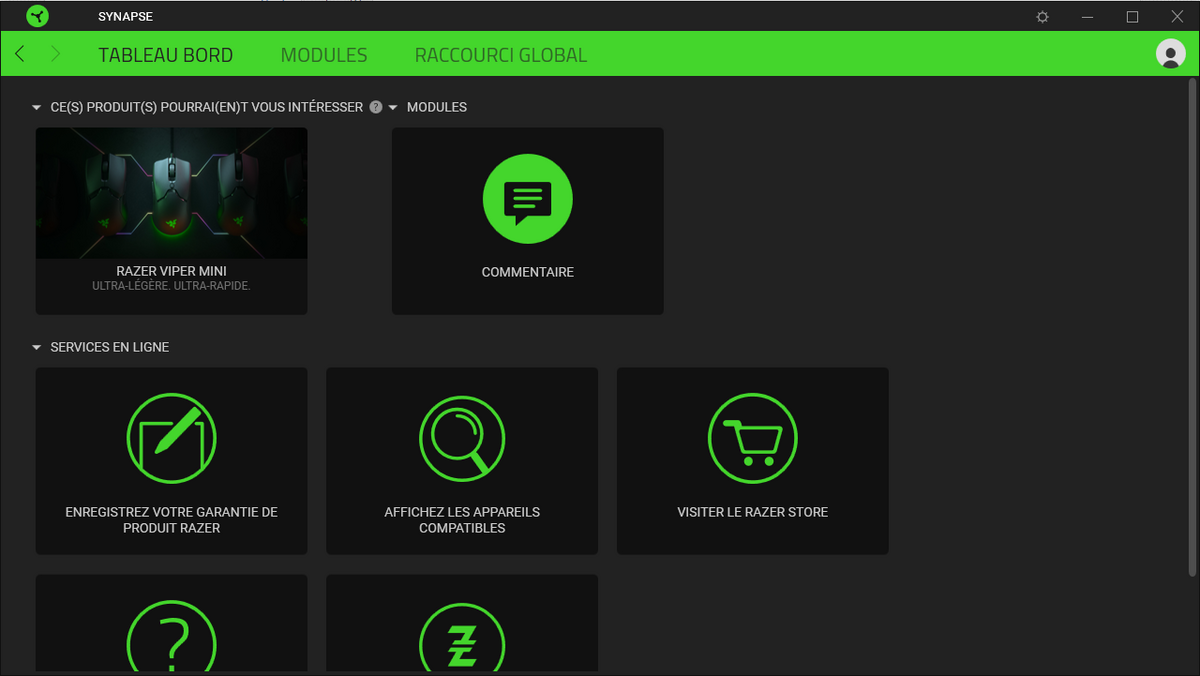Click the help question mark beside produits heading
1200x676 pixels.
pyautogui.click(x=376, y=107)
